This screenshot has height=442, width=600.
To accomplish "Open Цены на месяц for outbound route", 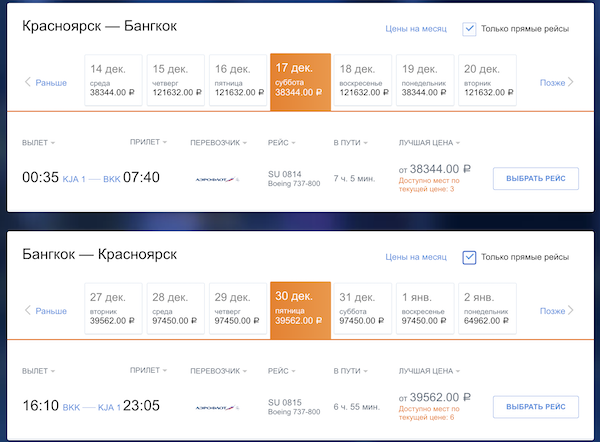I will coord(416,29).
